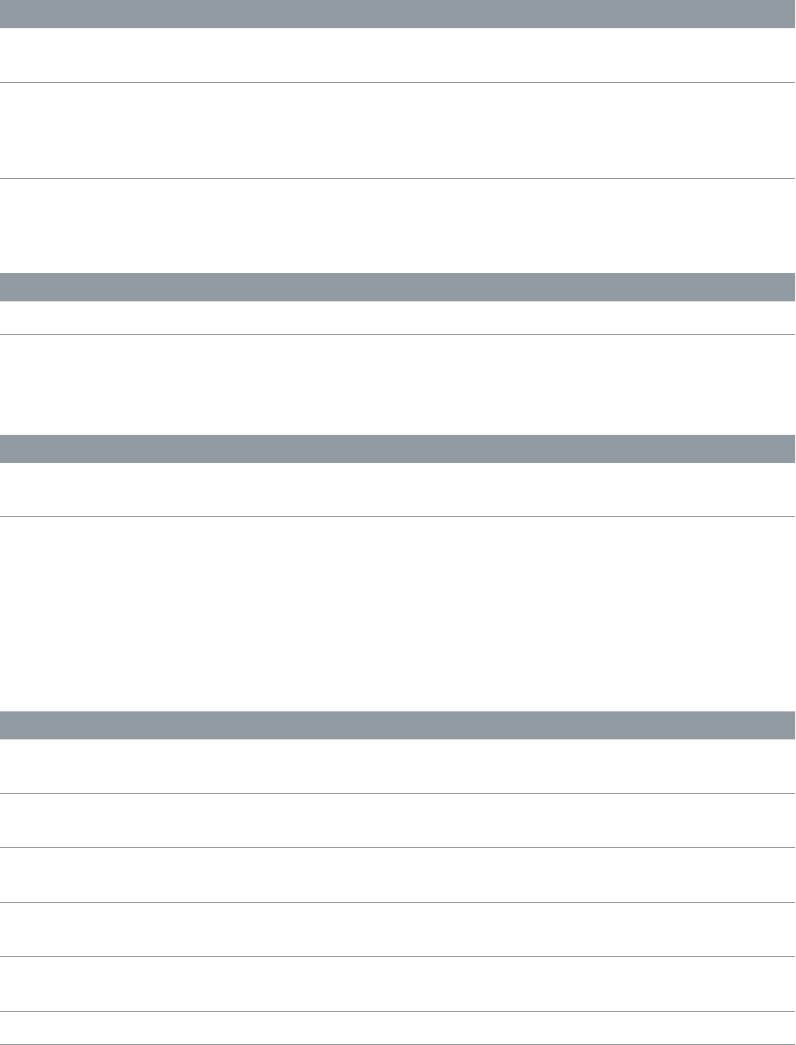The height and width of the screenshot is (1045, 796).
Task: Select second blank row in fourth section
Action: point(398,821)
